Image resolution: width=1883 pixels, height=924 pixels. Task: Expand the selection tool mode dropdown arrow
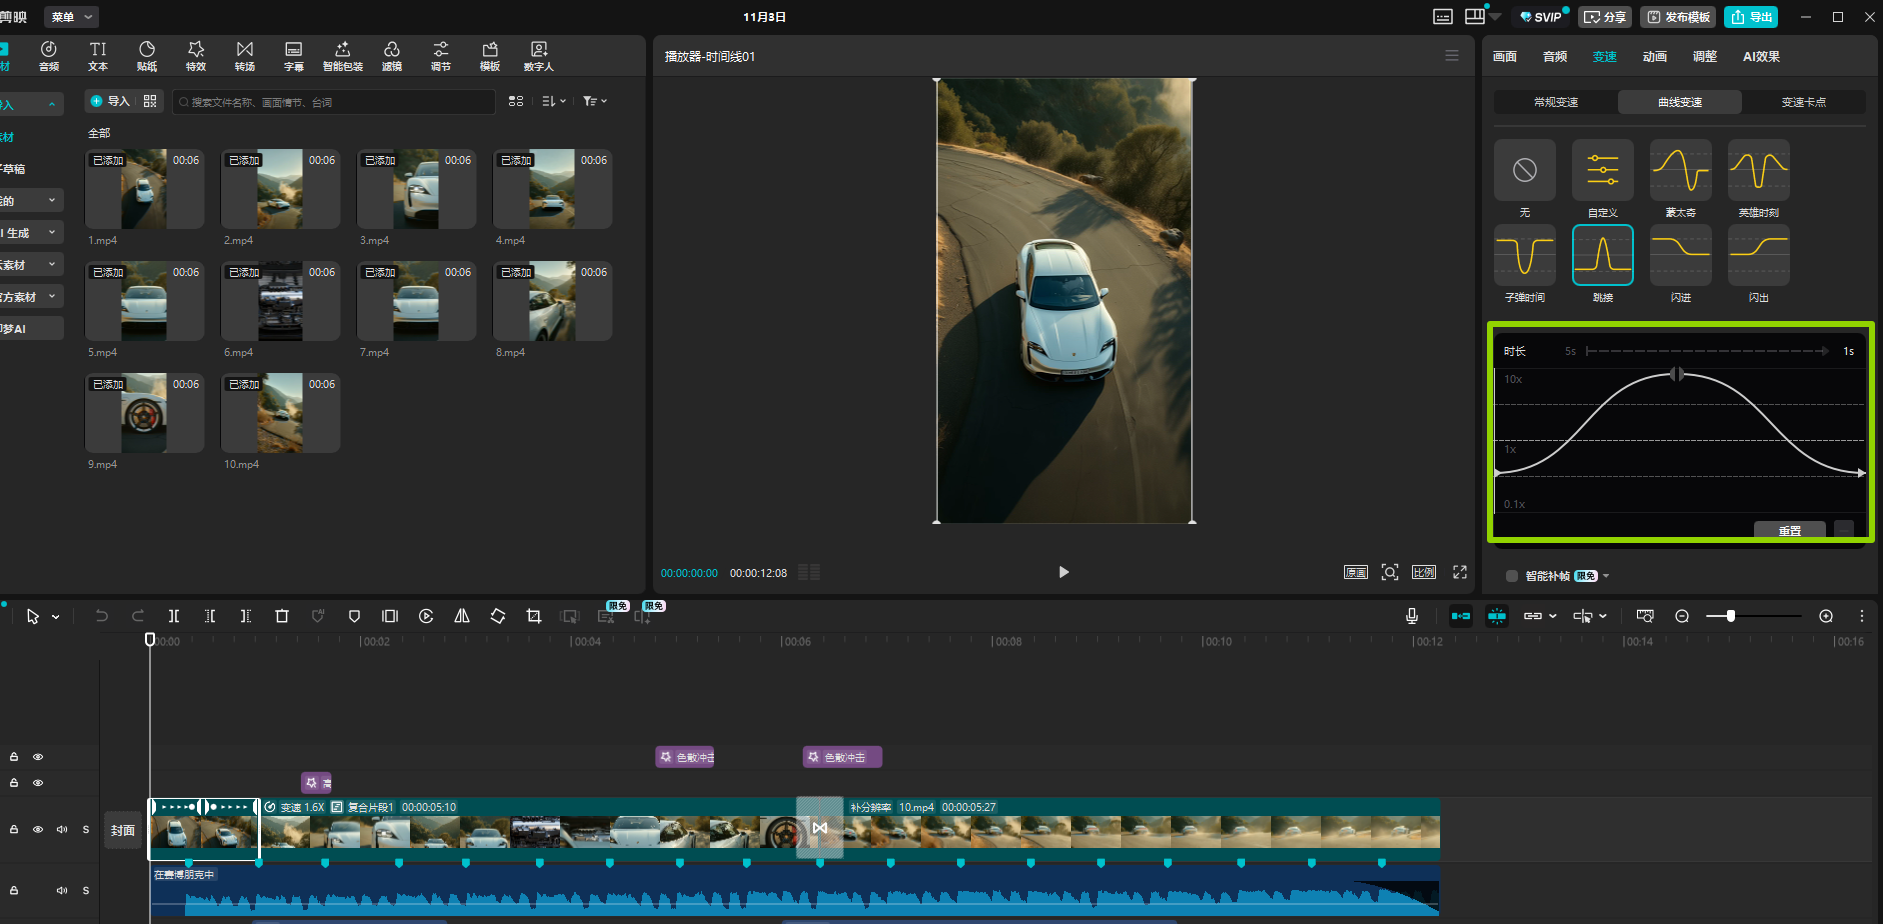(56, 617)
